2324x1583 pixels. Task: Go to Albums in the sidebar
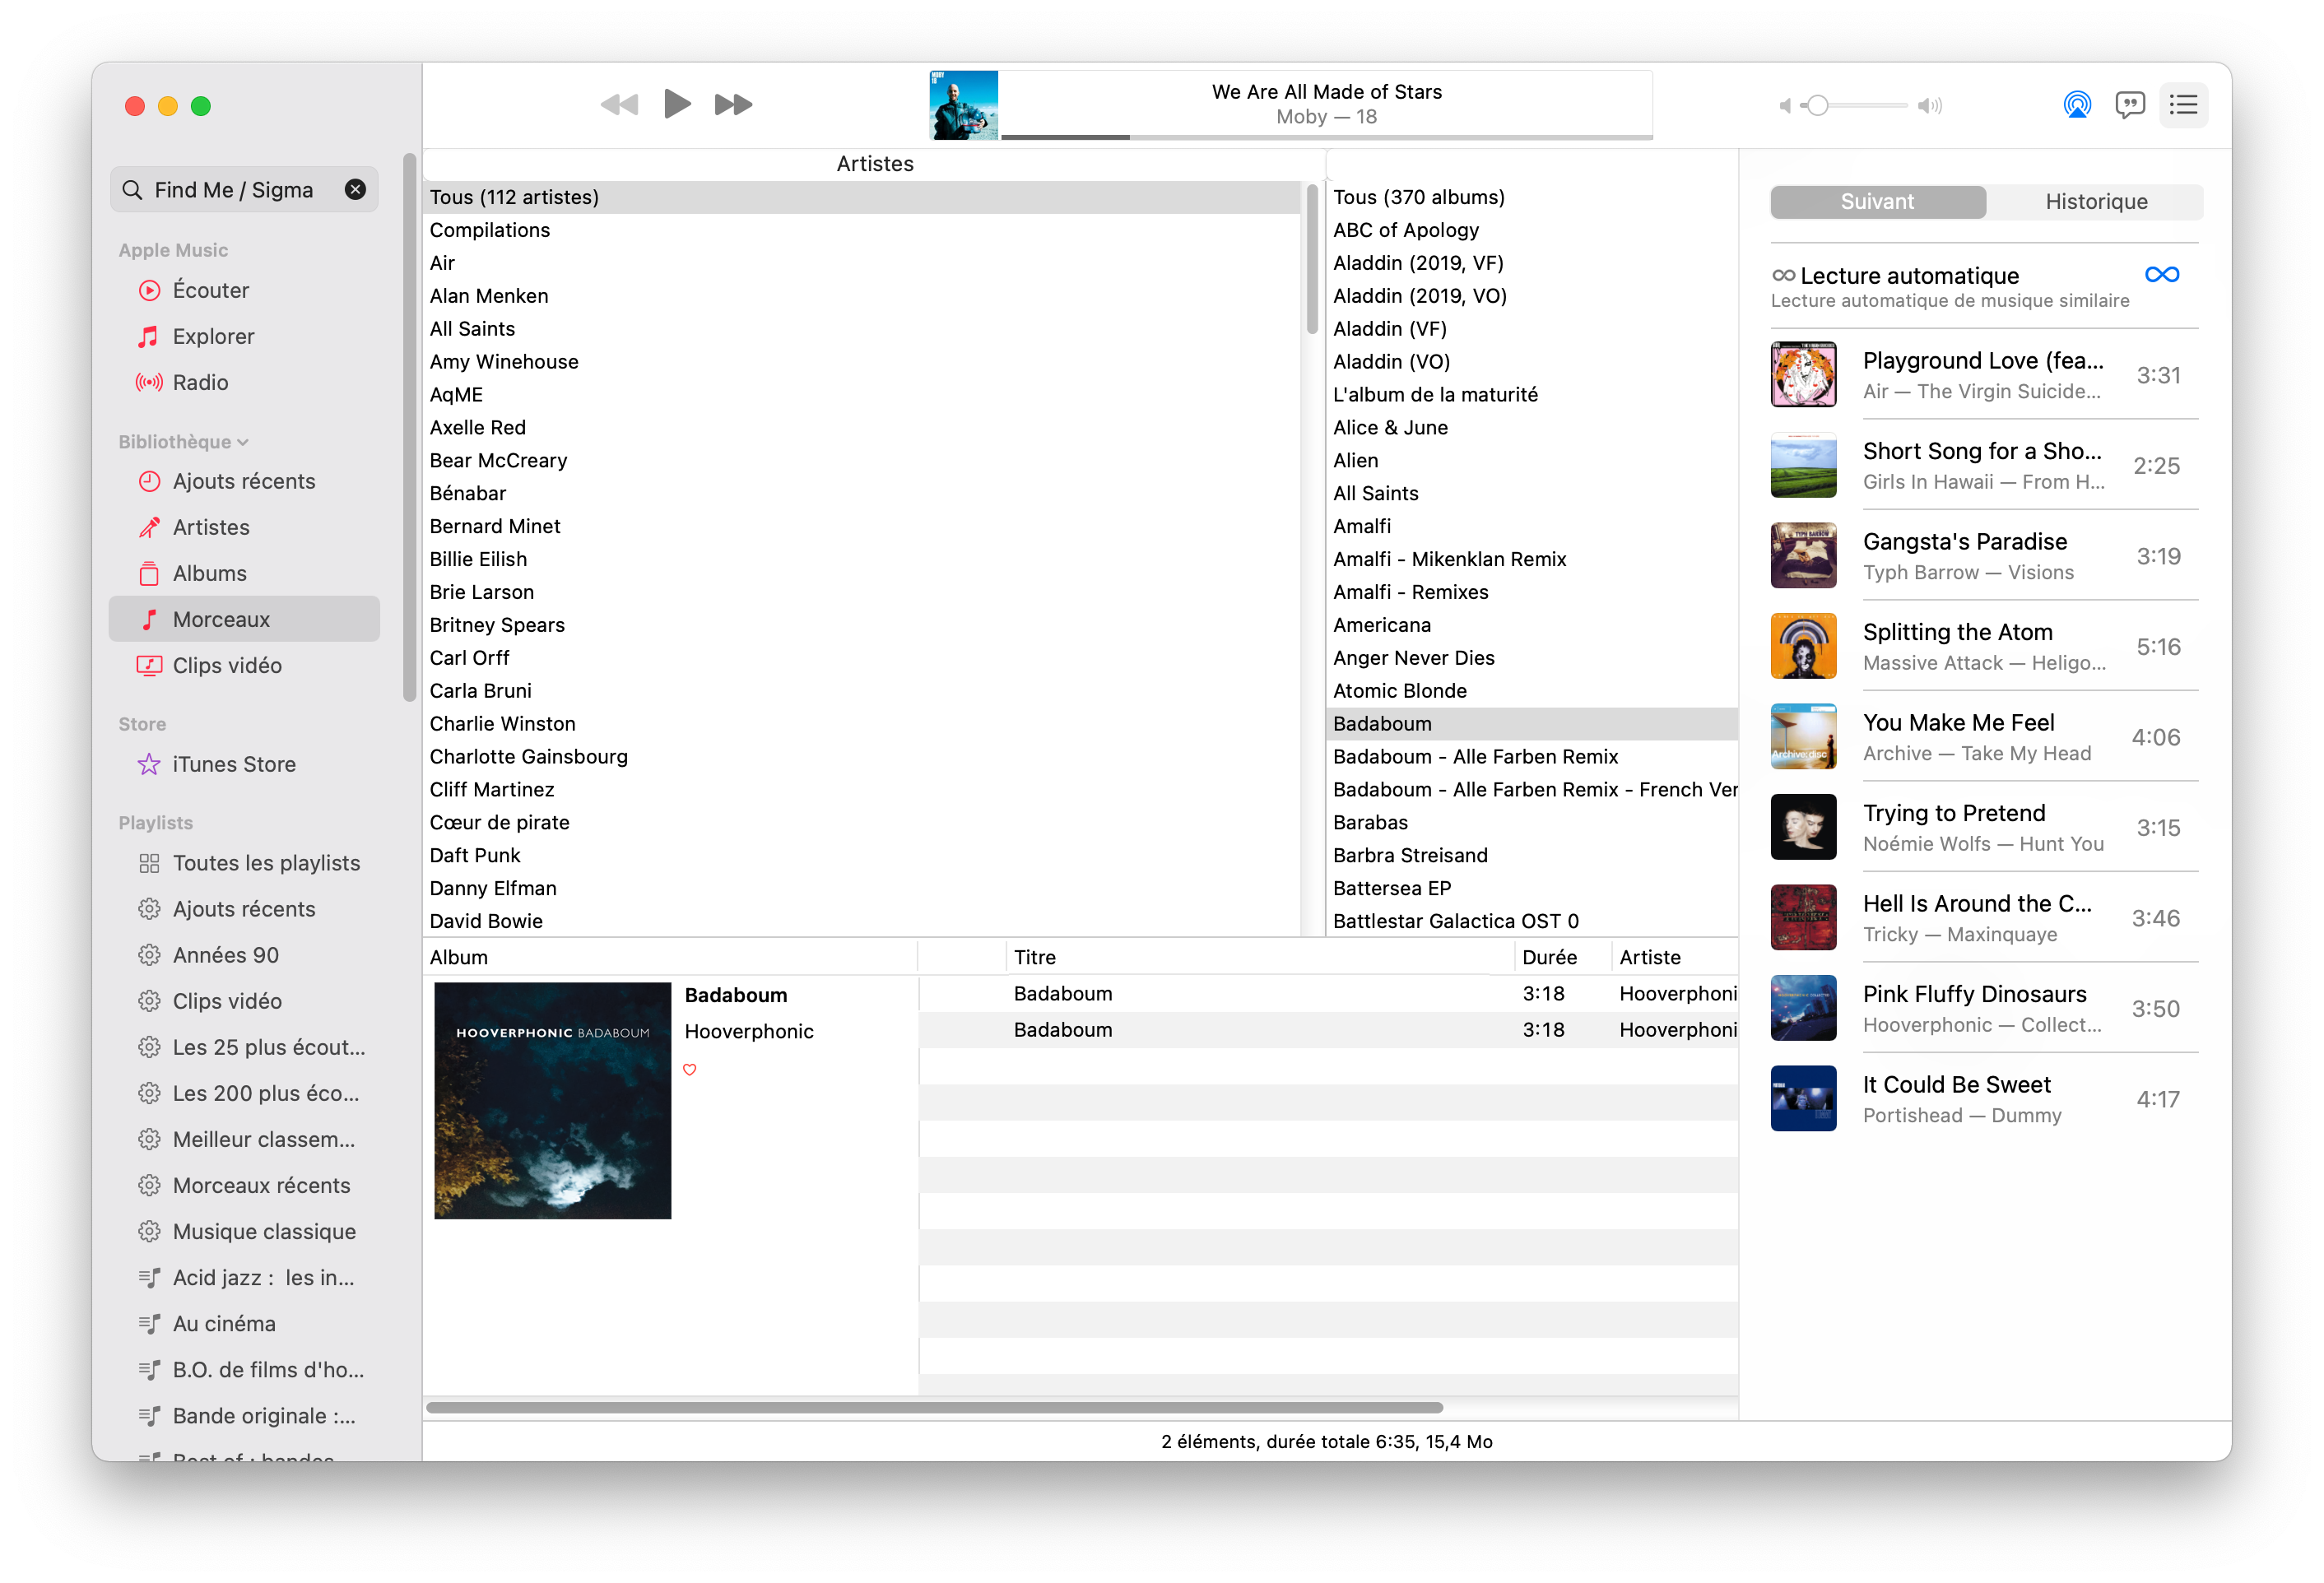pyautogui.click(x=243, y=573)
